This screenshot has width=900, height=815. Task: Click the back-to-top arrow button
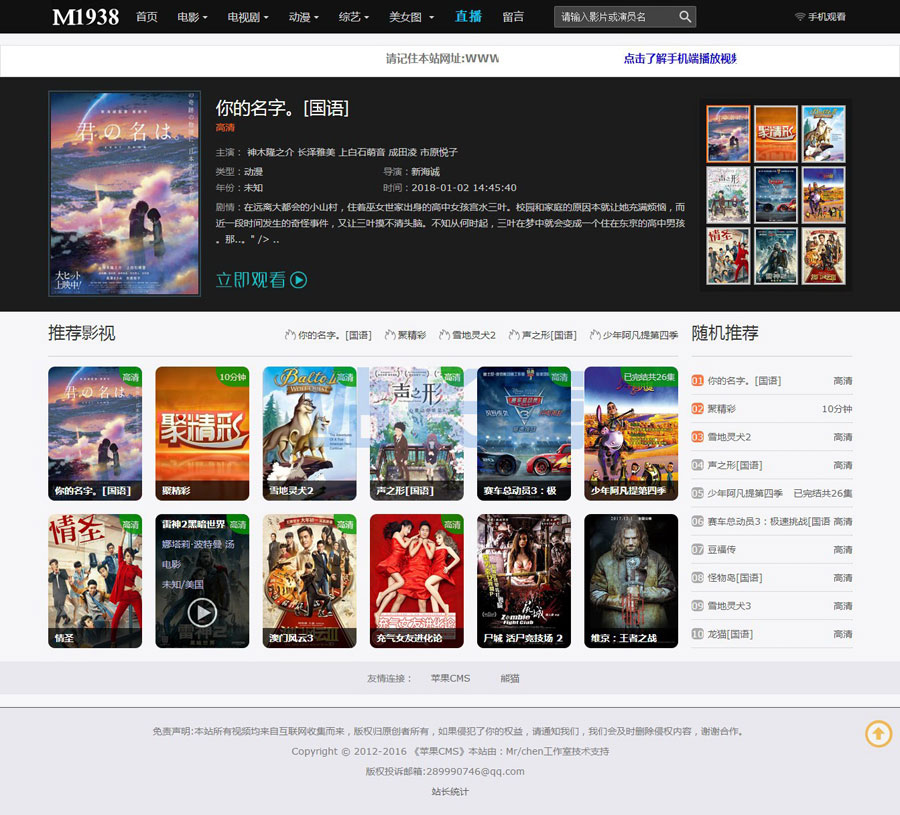[x=878, y=734]
